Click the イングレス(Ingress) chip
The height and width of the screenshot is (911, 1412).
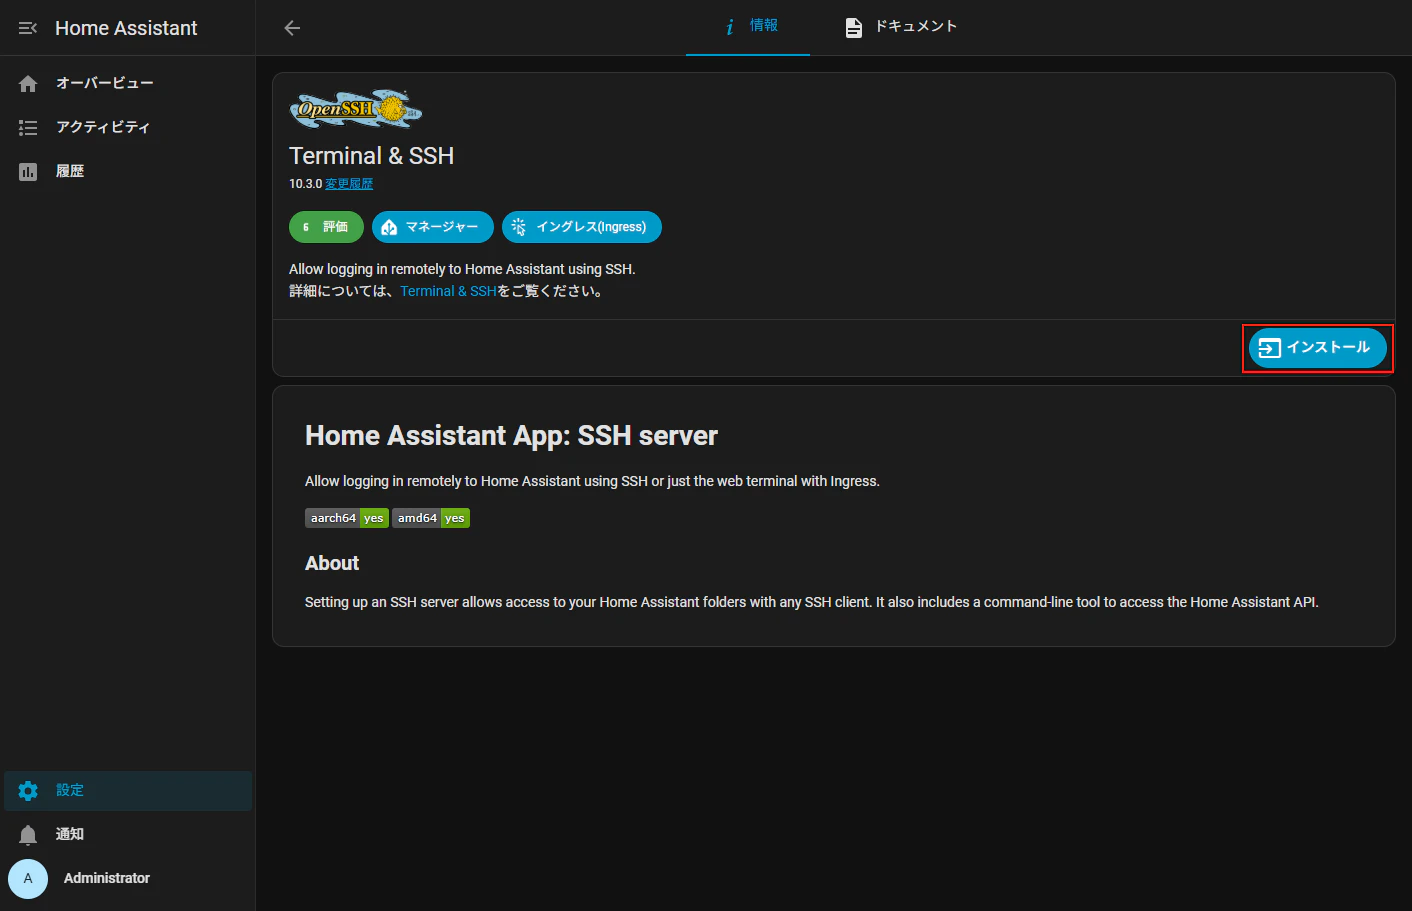pos(582,227)
